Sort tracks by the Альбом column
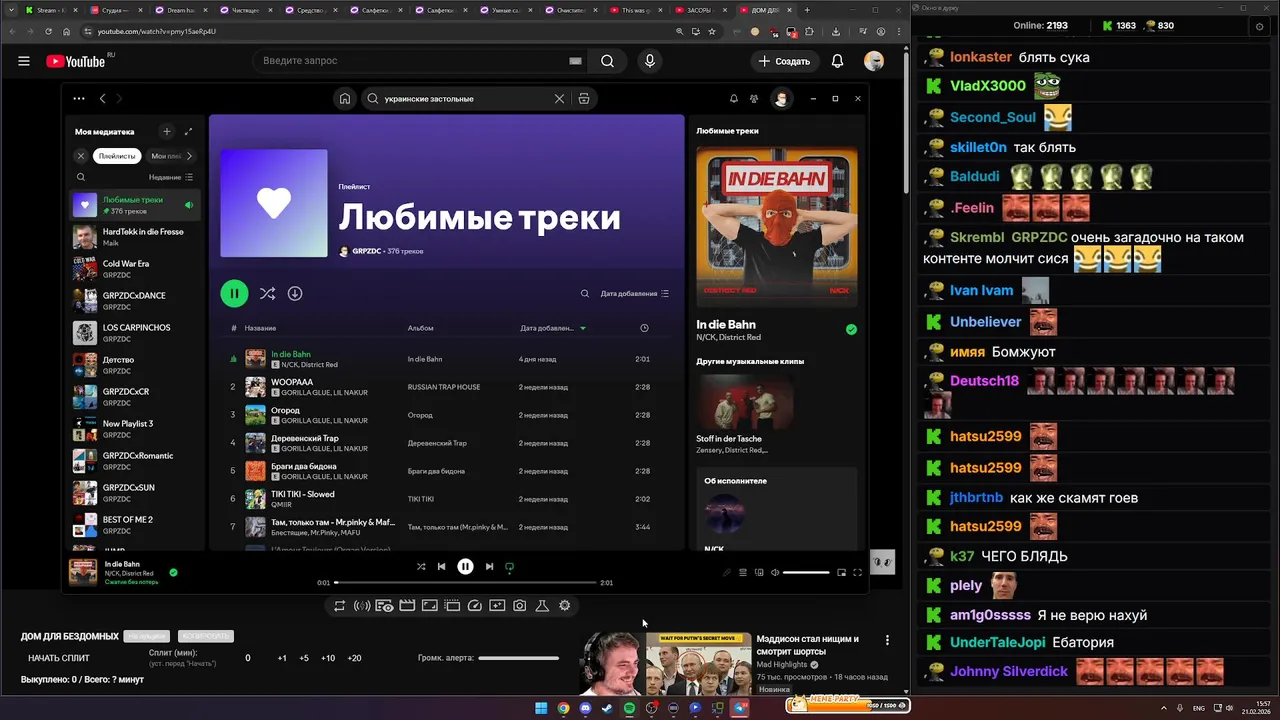This screenshot has width=1280, height=720. (420, 328)
